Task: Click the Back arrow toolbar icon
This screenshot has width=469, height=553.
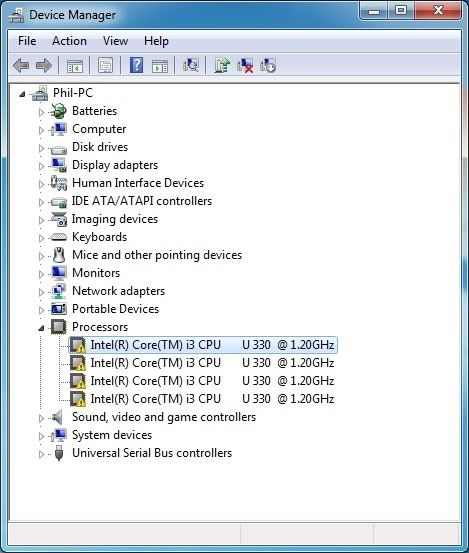Action: [21, 66]
